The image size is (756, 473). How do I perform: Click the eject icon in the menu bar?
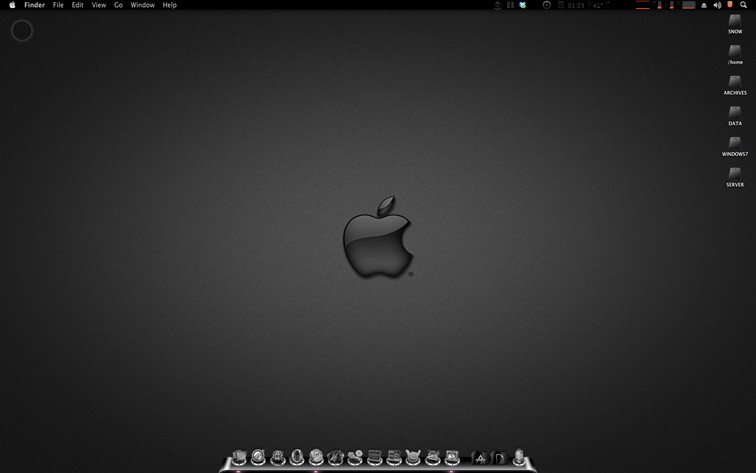click(703, 5)
